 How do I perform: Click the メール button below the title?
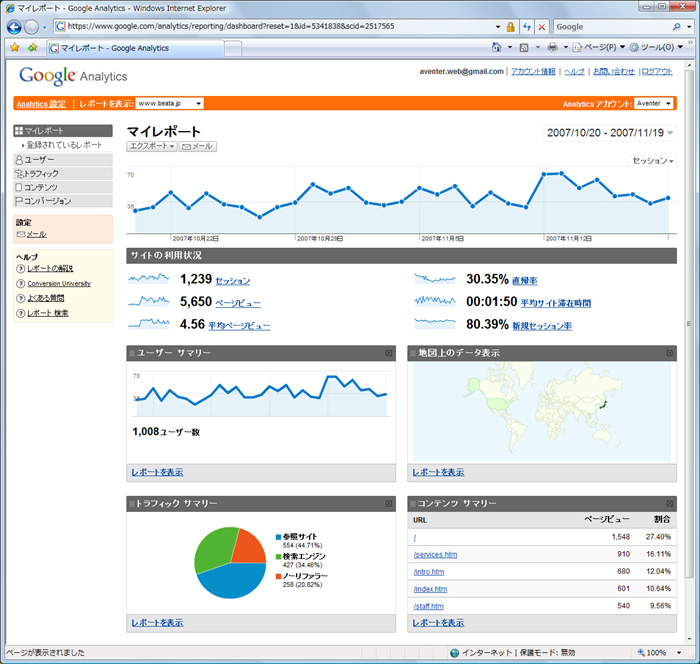click(198, 146)
